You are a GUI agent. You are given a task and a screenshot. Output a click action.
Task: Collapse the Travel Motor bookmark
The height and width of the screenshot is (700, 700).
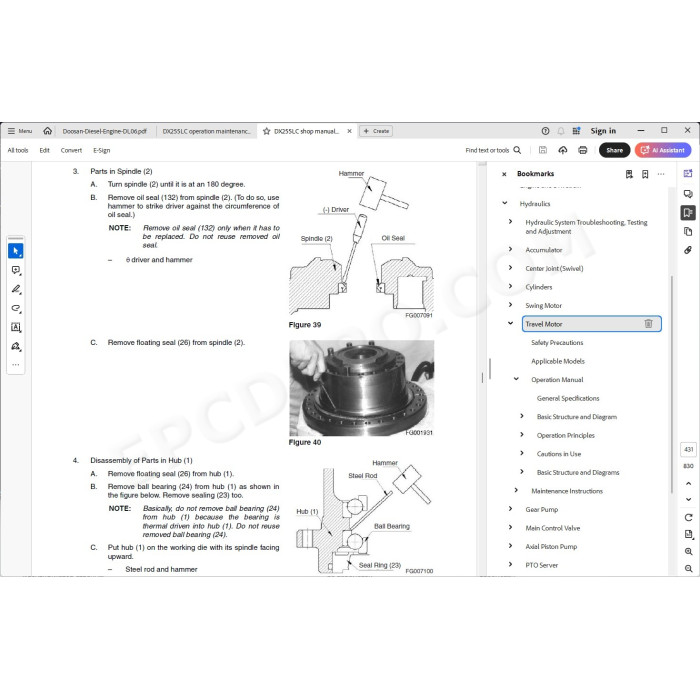click(511, 323)
